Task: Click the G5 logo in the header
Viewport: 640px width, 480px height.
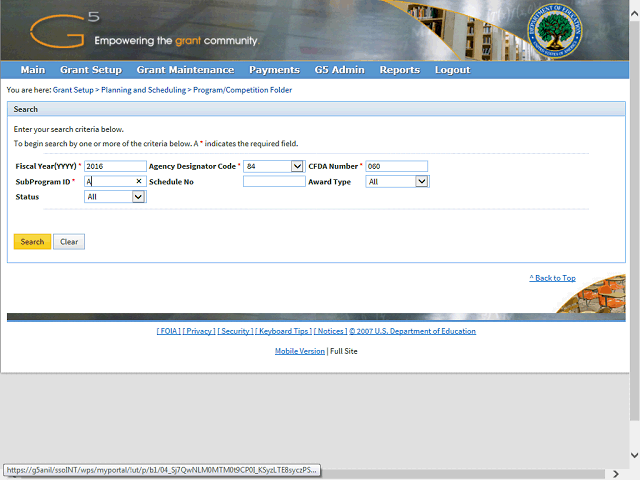Action: pos(64,29)
